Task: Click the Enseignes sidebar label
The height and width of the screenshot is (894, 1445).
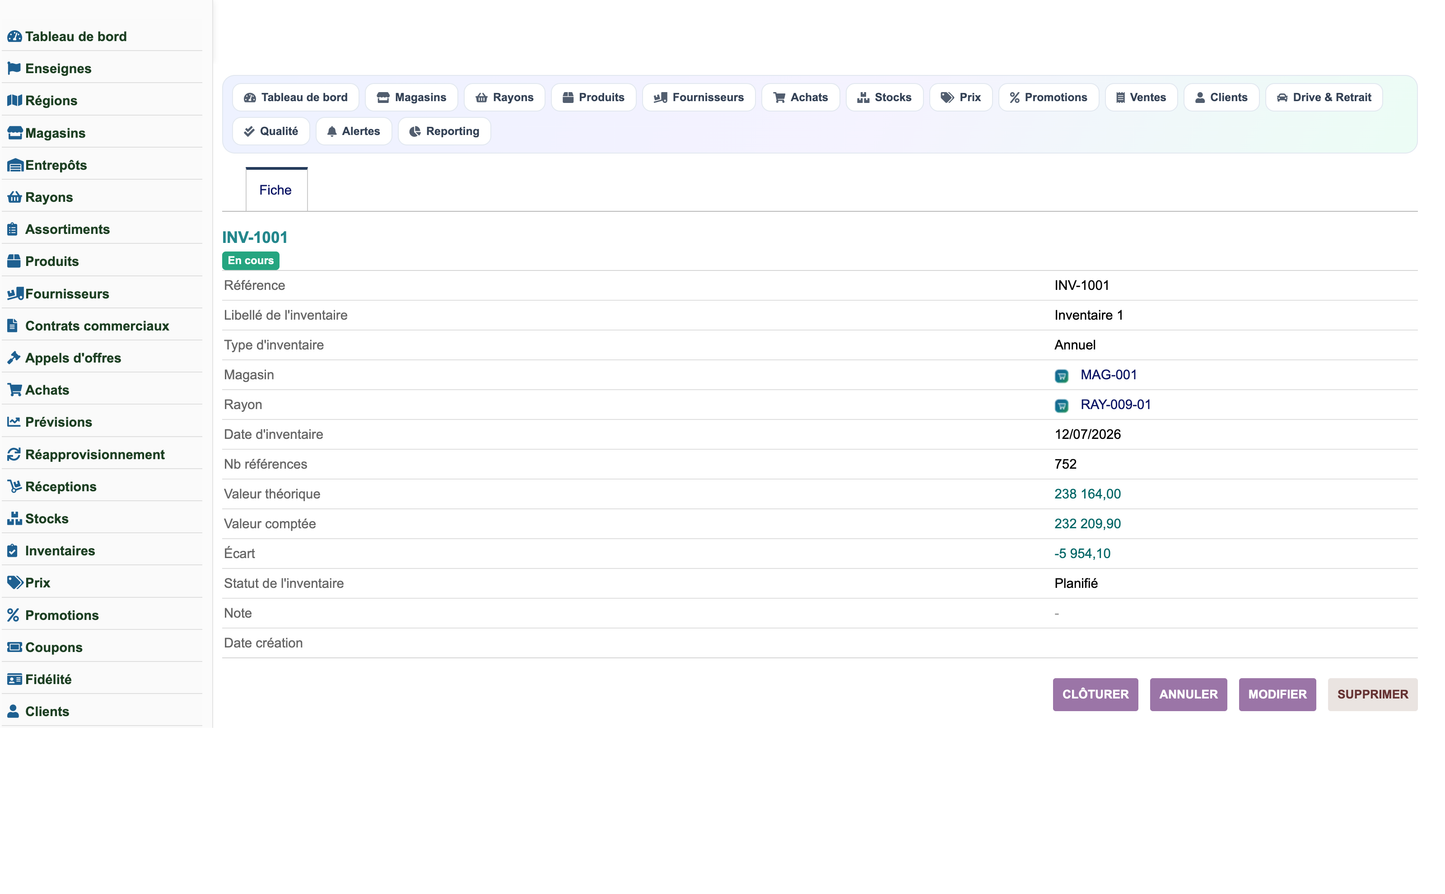Action: pos(58,69)
